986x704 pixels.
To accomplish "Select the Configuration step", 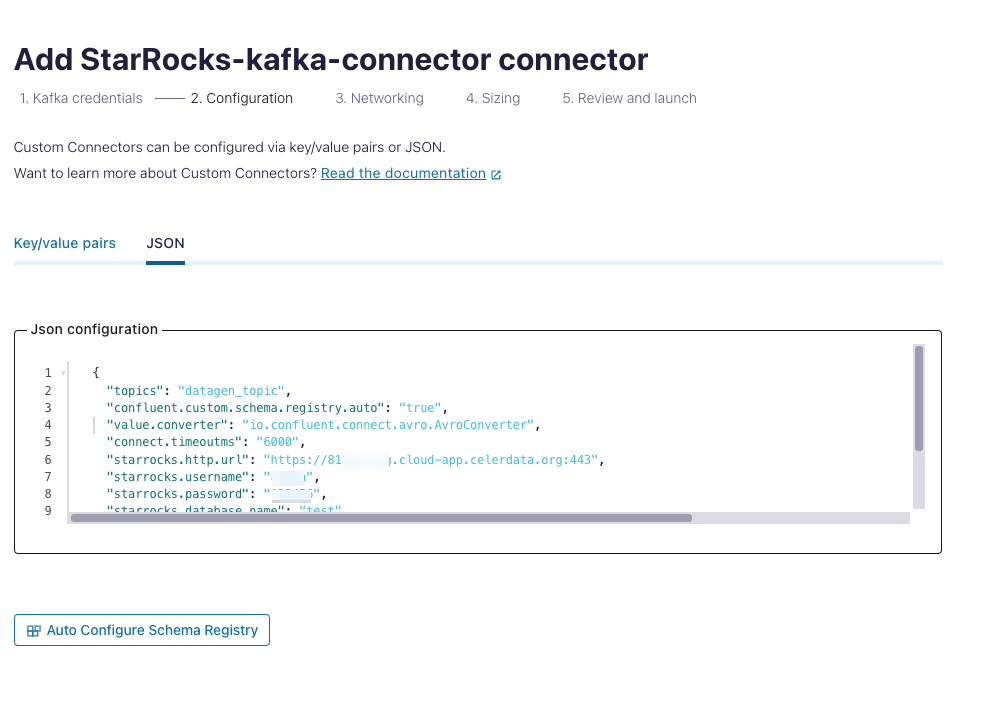I will pyautogui.click(x=242, y=98).
